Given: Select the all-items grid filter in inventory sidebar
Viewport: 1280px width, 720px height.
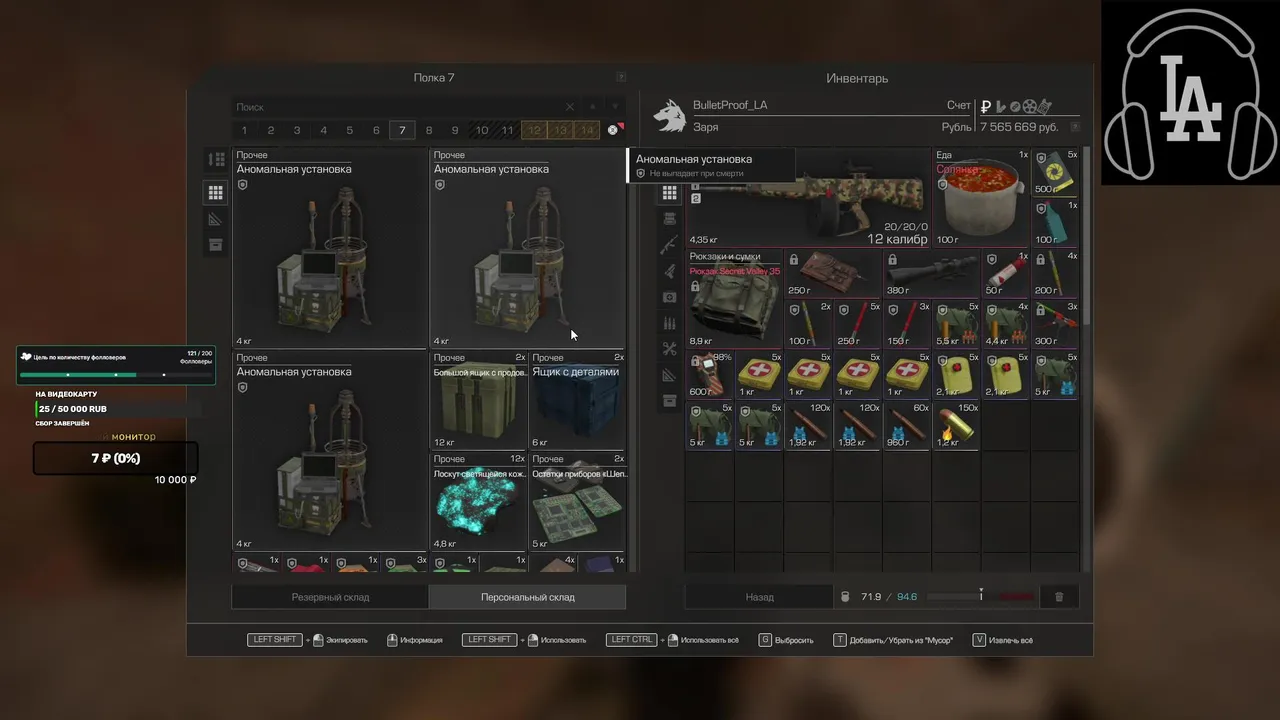Looking at the screenshot, I should pyautogui.click(x=669, y=193).
